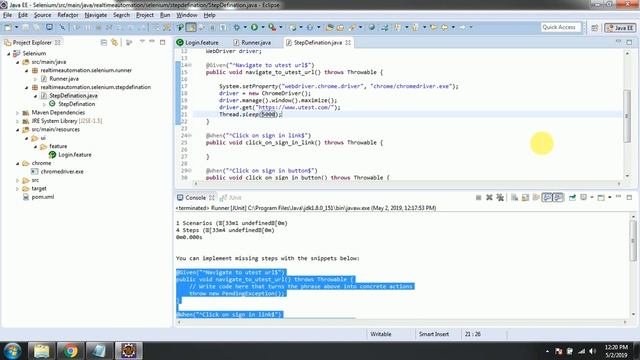Collapse the Selenium project tree node
Screen dimensions: 640x360
coord(9,53)
